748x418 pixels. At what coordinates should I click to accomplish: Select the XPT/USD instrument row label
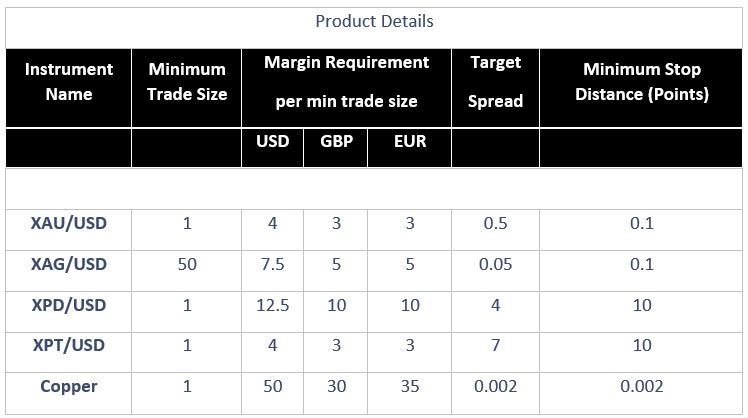click(x=69, y=345)
